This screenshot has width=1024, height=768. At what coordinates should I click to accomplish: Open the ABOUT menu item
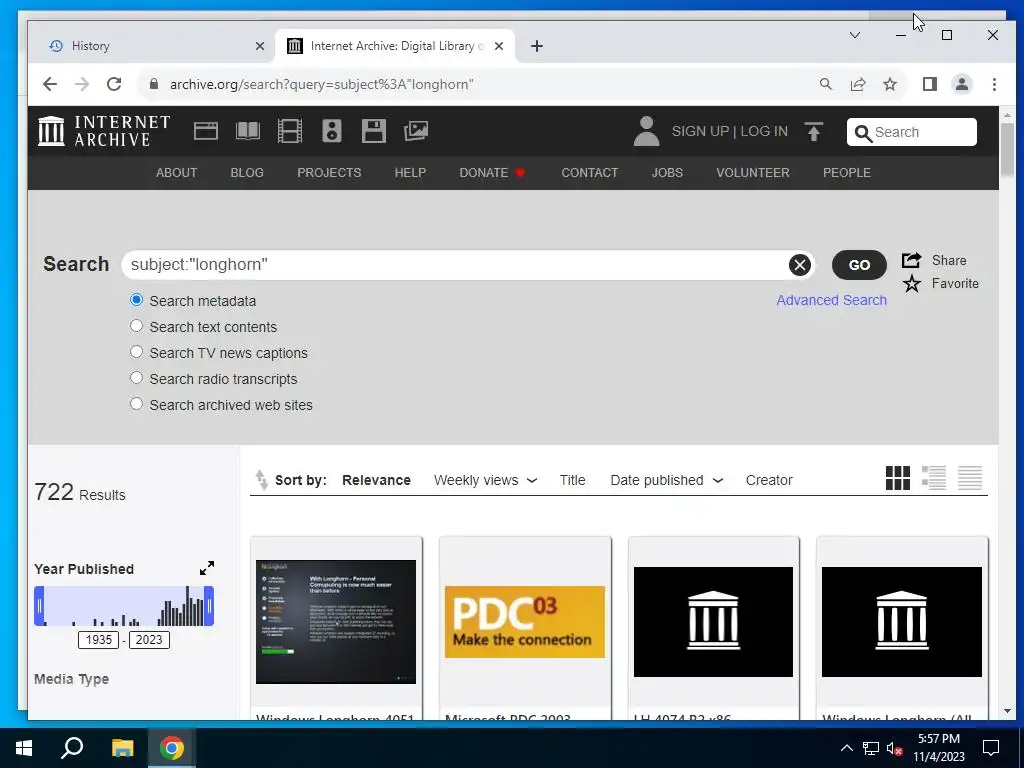[176, 172]
